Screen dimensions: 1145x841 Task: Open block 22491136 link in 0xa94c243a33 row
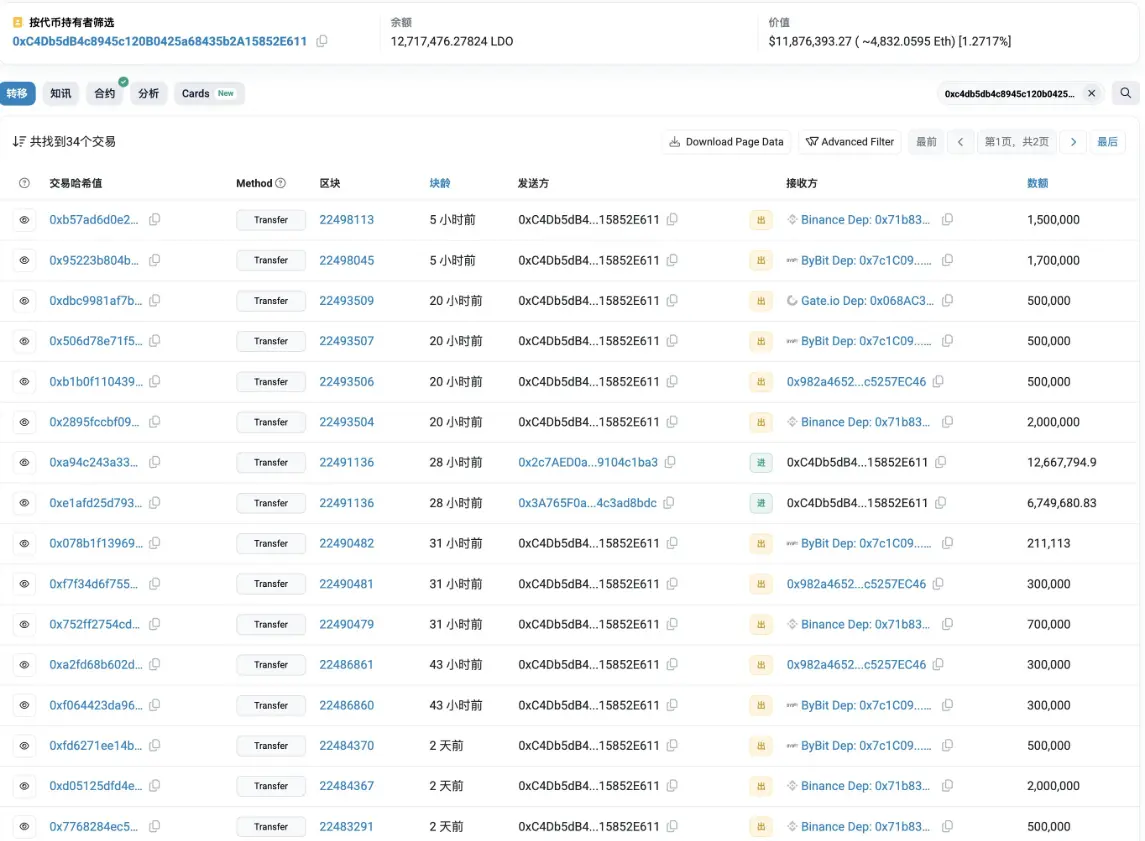coord(346,462)
